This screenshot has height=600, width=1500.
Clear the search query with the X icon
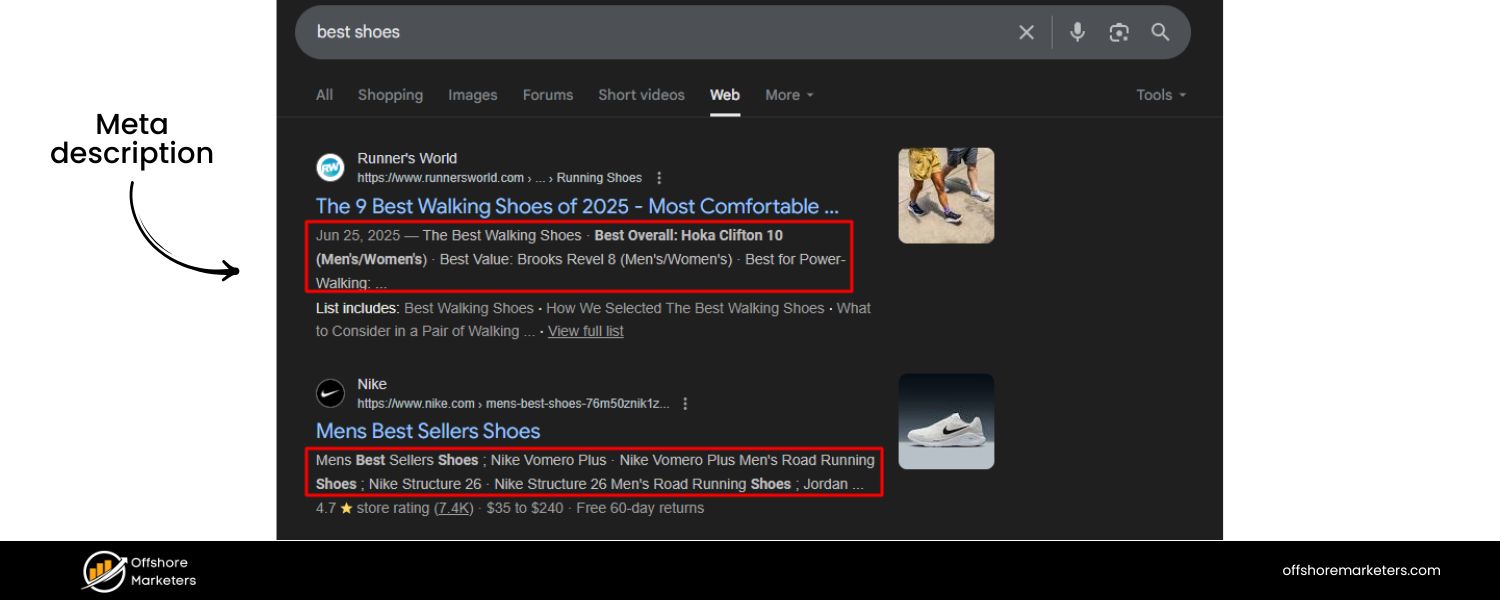[1026, 31]
